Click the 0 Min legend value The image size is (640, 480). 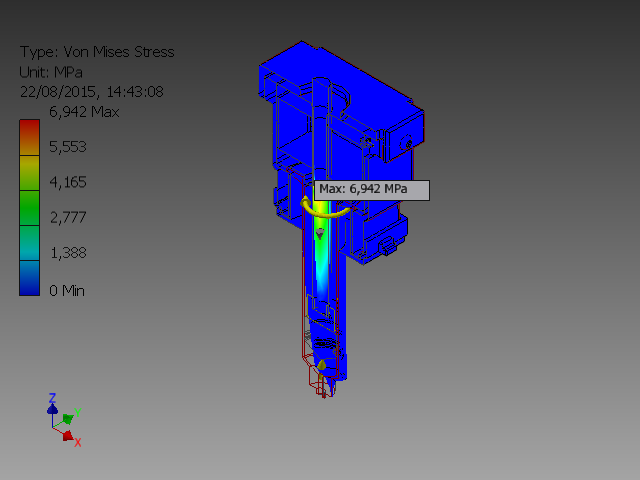coord(67,291)
